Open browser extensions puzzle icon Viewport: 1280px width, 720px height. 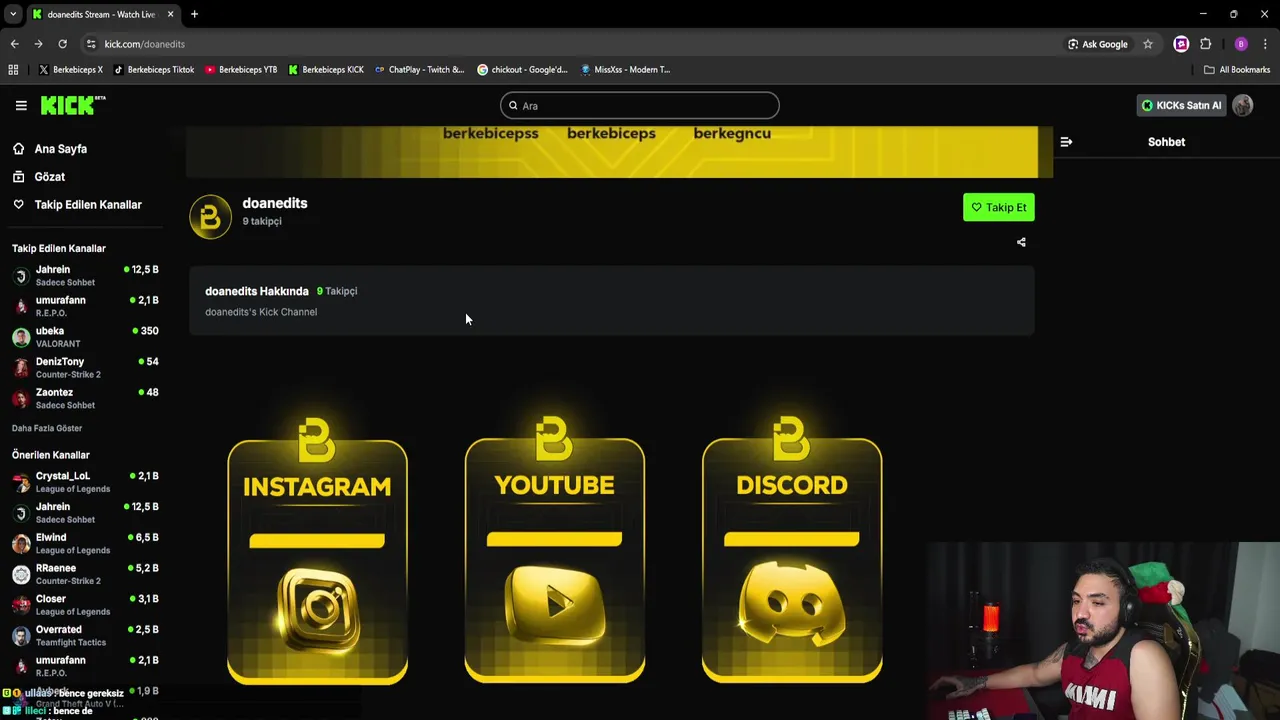coord(1205,44)
